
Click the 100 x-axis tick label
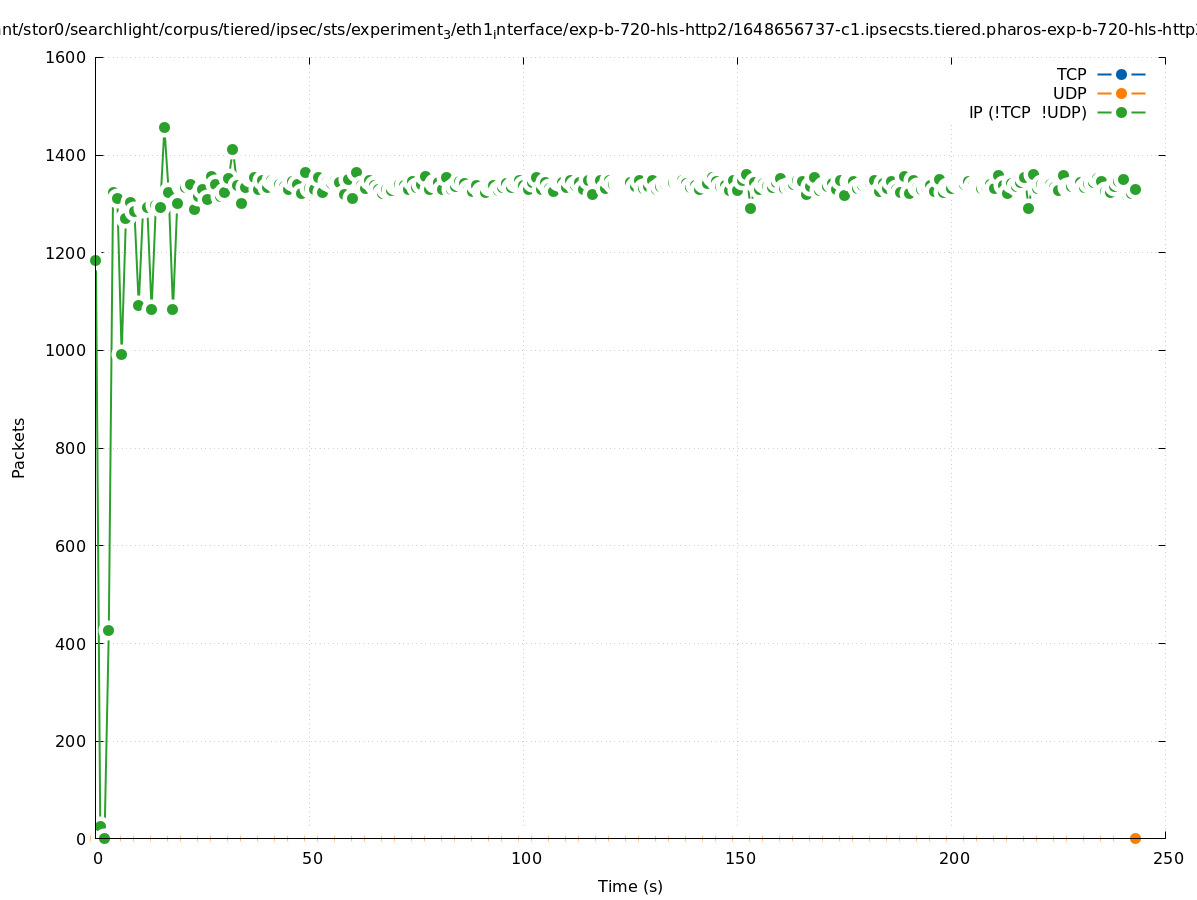tap(525, 858)
